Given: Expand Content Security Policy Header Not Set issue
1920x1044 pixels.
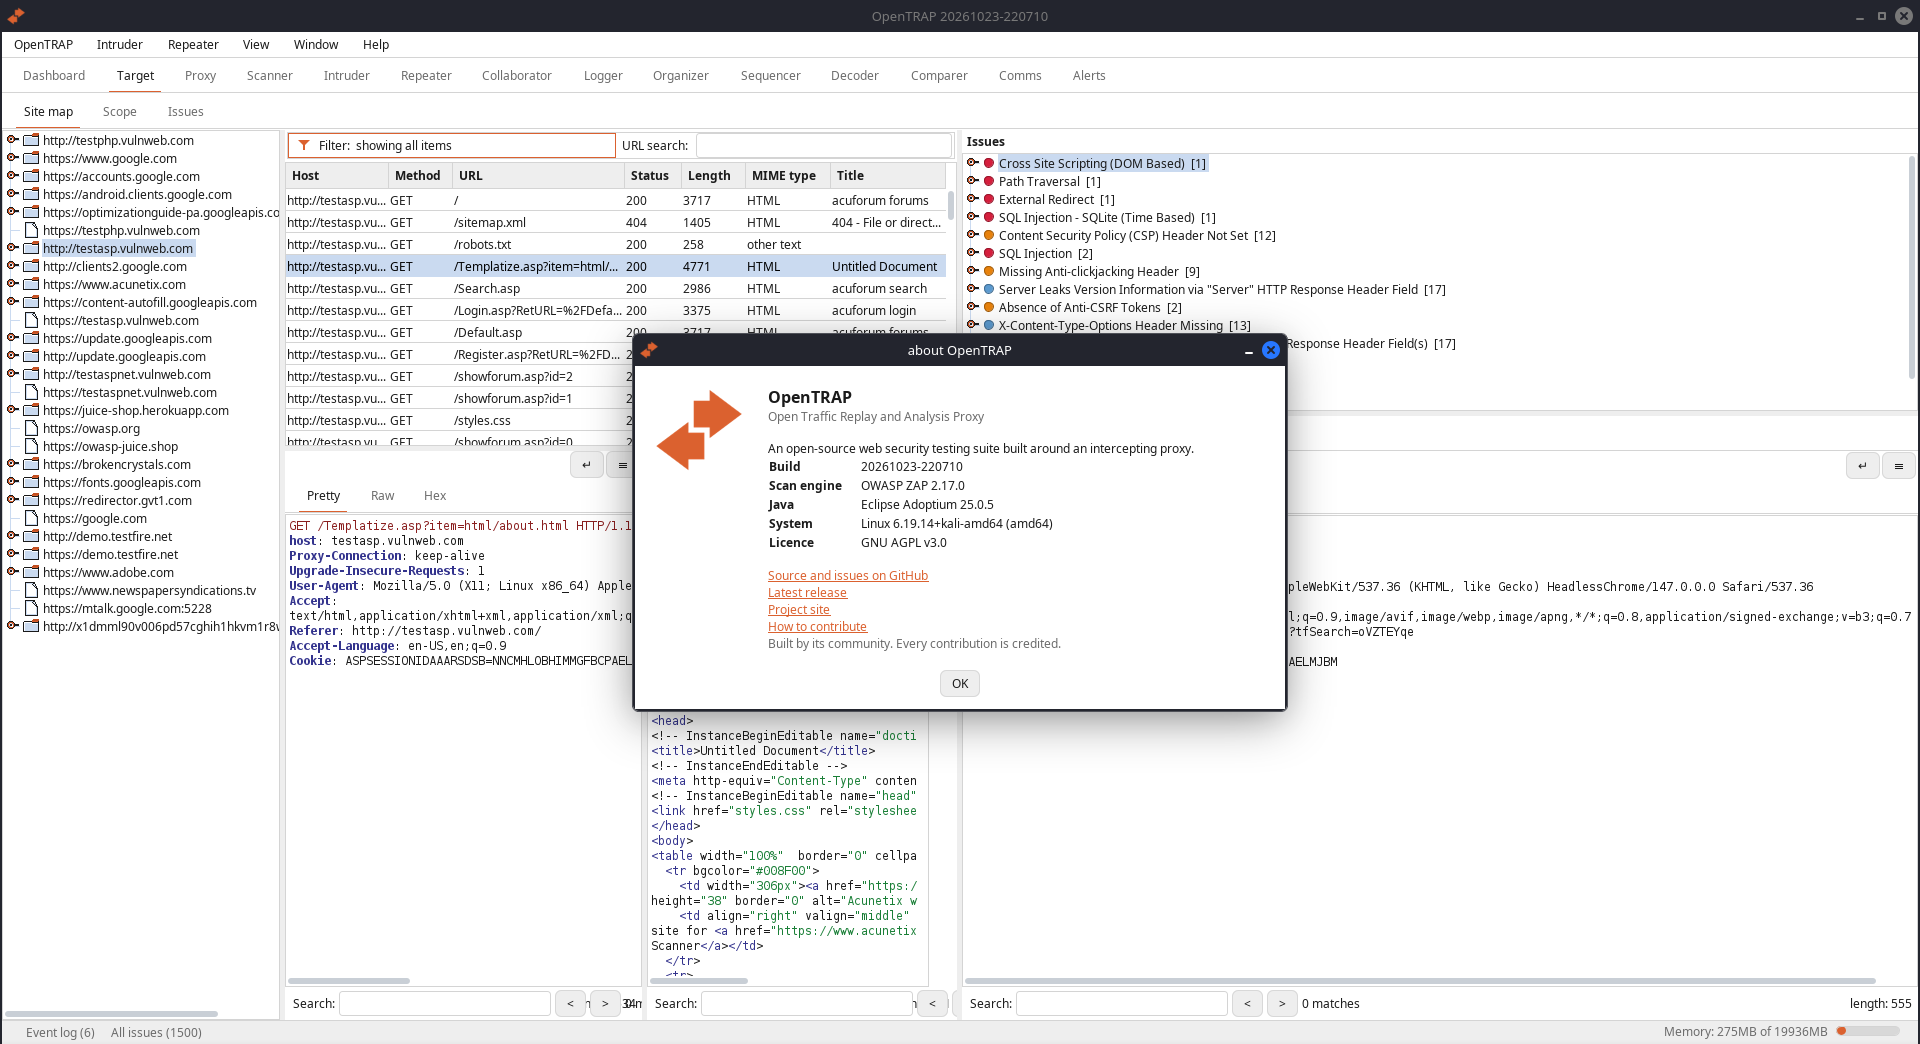Looking at the screenshot, I should click(x=972, y=235).
